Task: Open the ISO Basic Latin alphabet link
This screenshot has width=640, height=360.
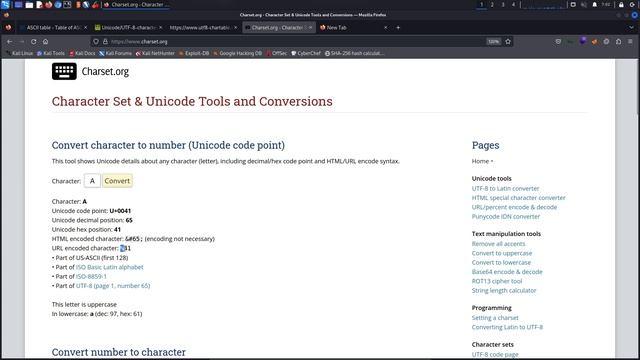Action: 109,267
